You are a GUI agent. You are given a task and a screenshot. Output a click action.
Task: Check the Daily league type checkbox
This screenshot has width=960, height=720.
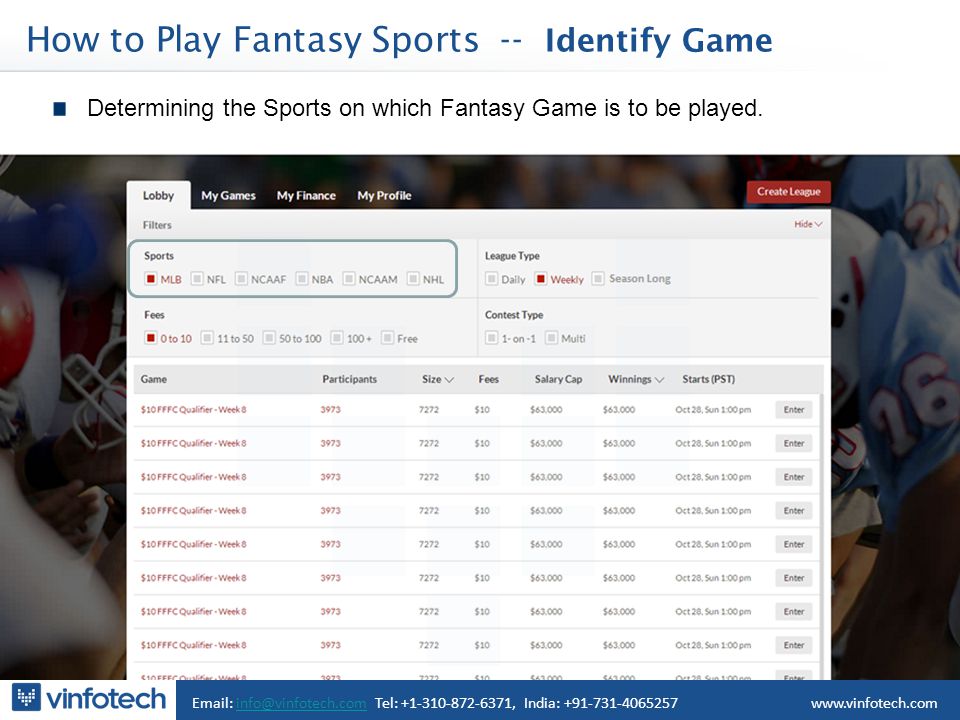tap(491, 279)
